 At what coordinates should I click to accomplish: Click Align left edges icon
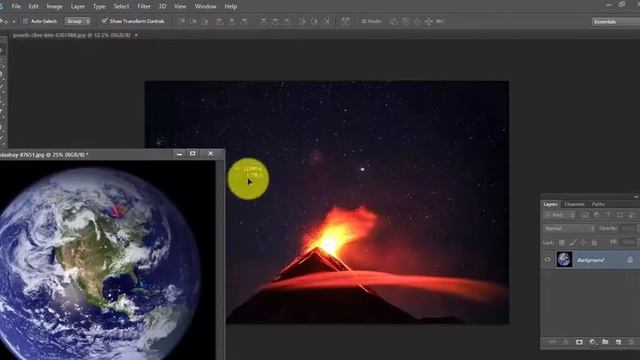point(220,21)
